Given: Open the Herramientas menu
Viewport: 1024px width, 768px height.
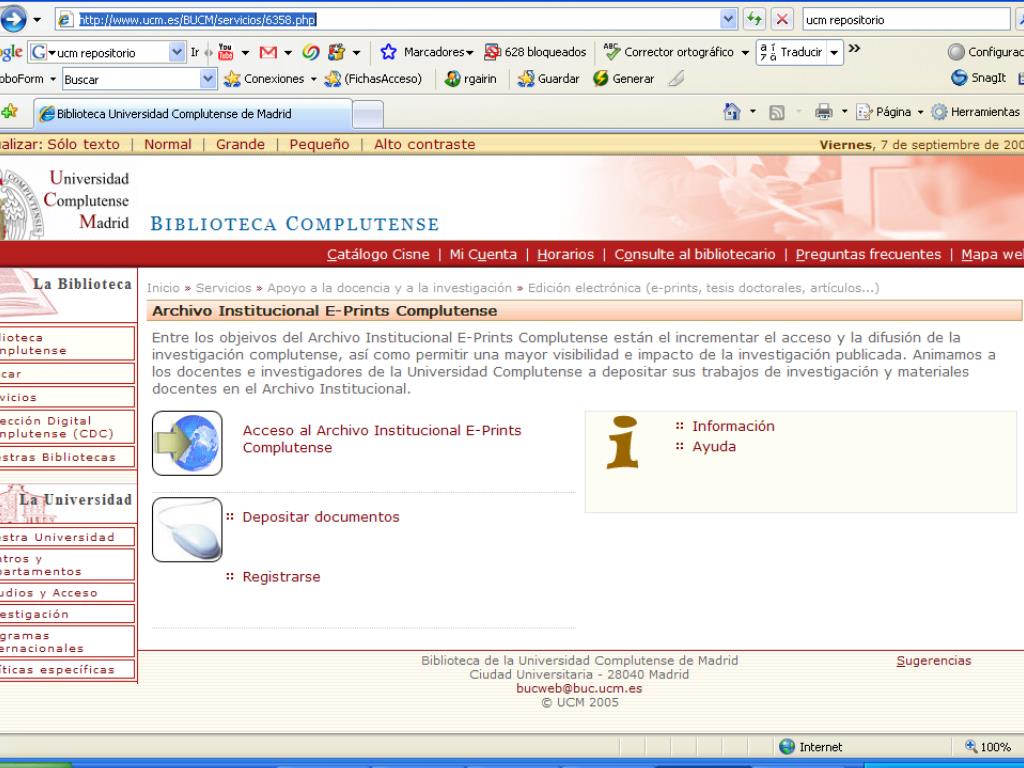Looking at the screenshot, I should [x=975, y=112].
